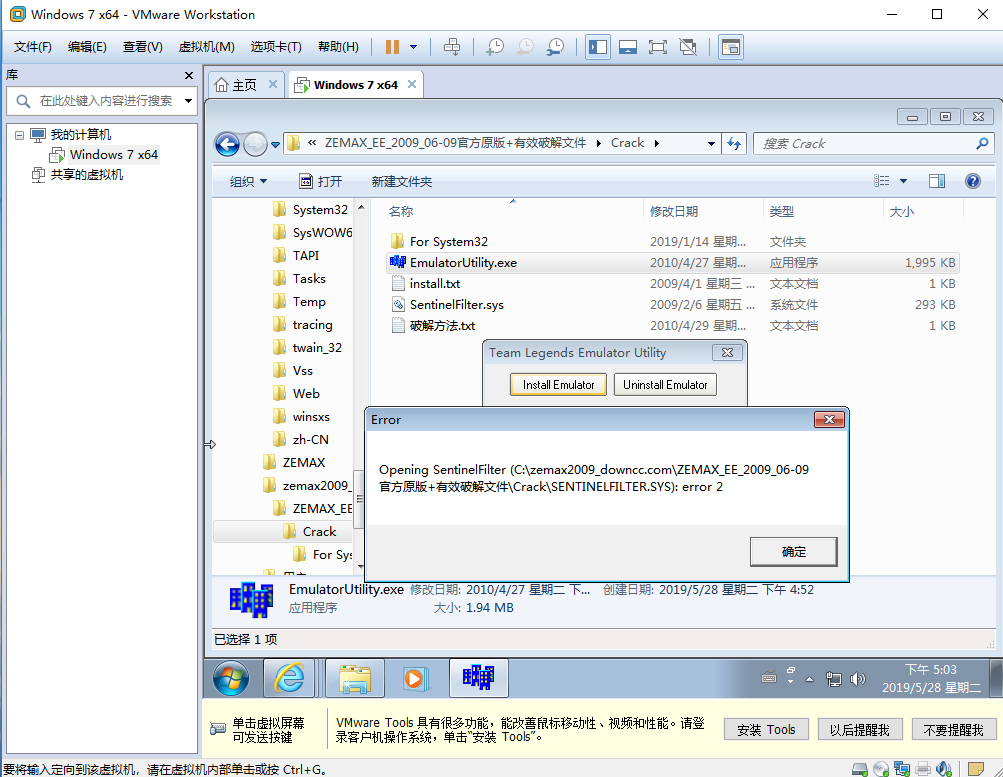Open the 文件(F) menu
Image resolution: width=1003 pixels, height=777 pixels.
(x=33, y=47)
